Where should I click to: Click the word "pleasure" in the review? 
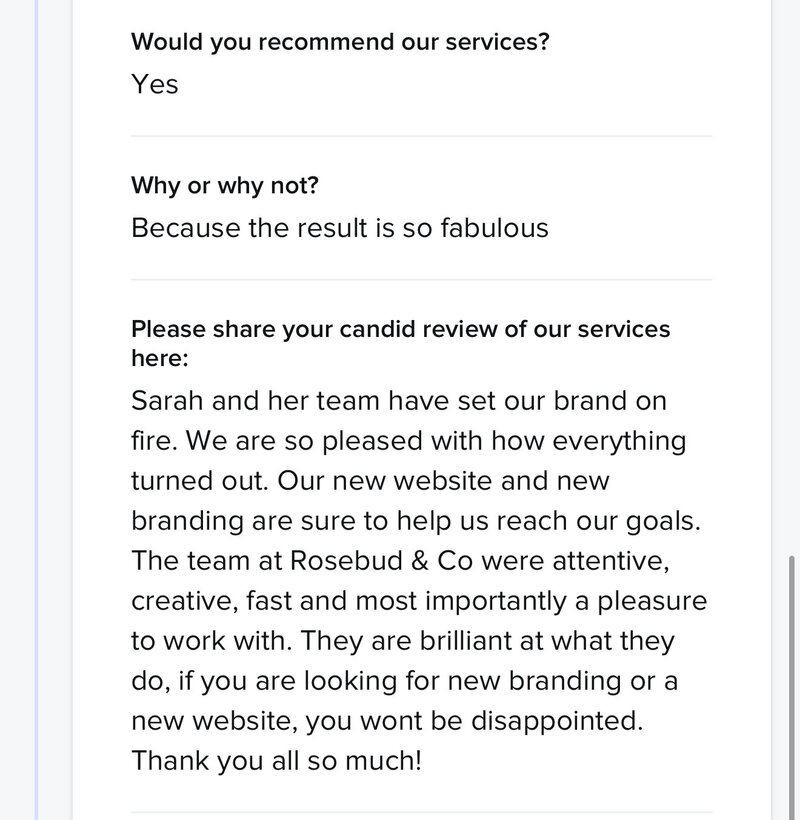click(652, 601)
